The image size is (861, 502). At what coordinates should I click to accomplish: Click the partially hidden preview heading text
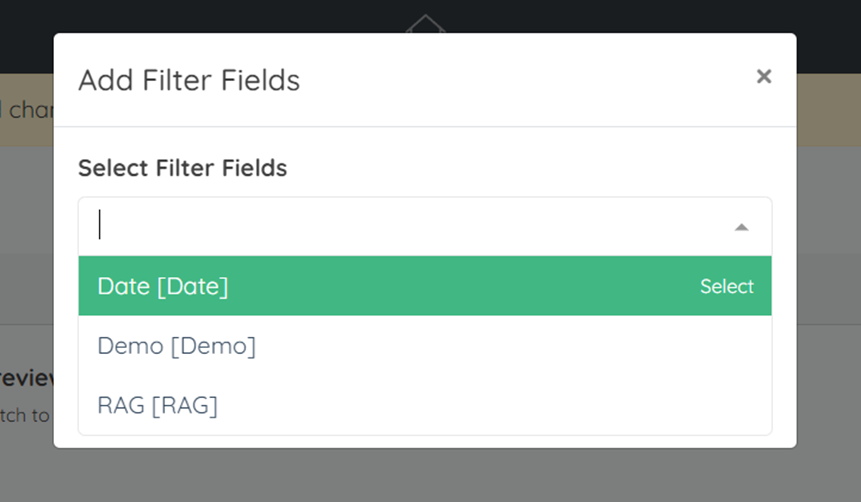tap(26, 378)
